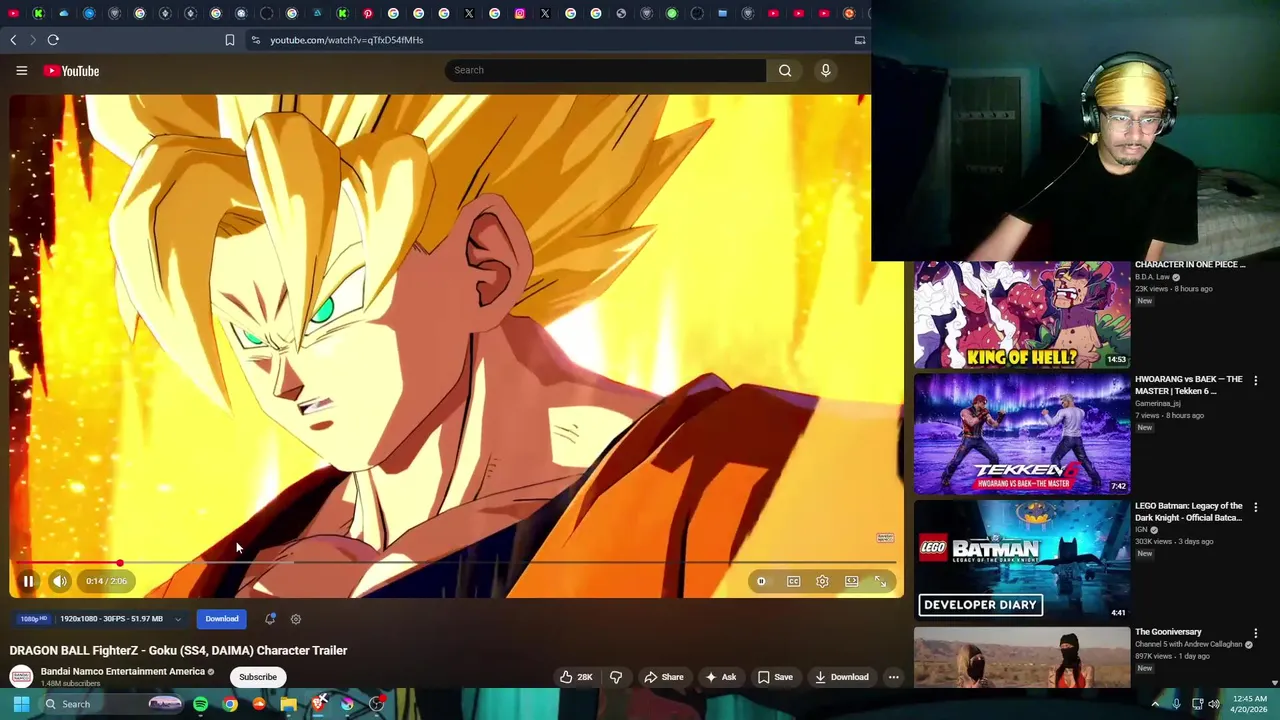Open Spotify from the taskbar
Image resolution: width=1280 pixels, height=720 pixels.
click(200, 704)
